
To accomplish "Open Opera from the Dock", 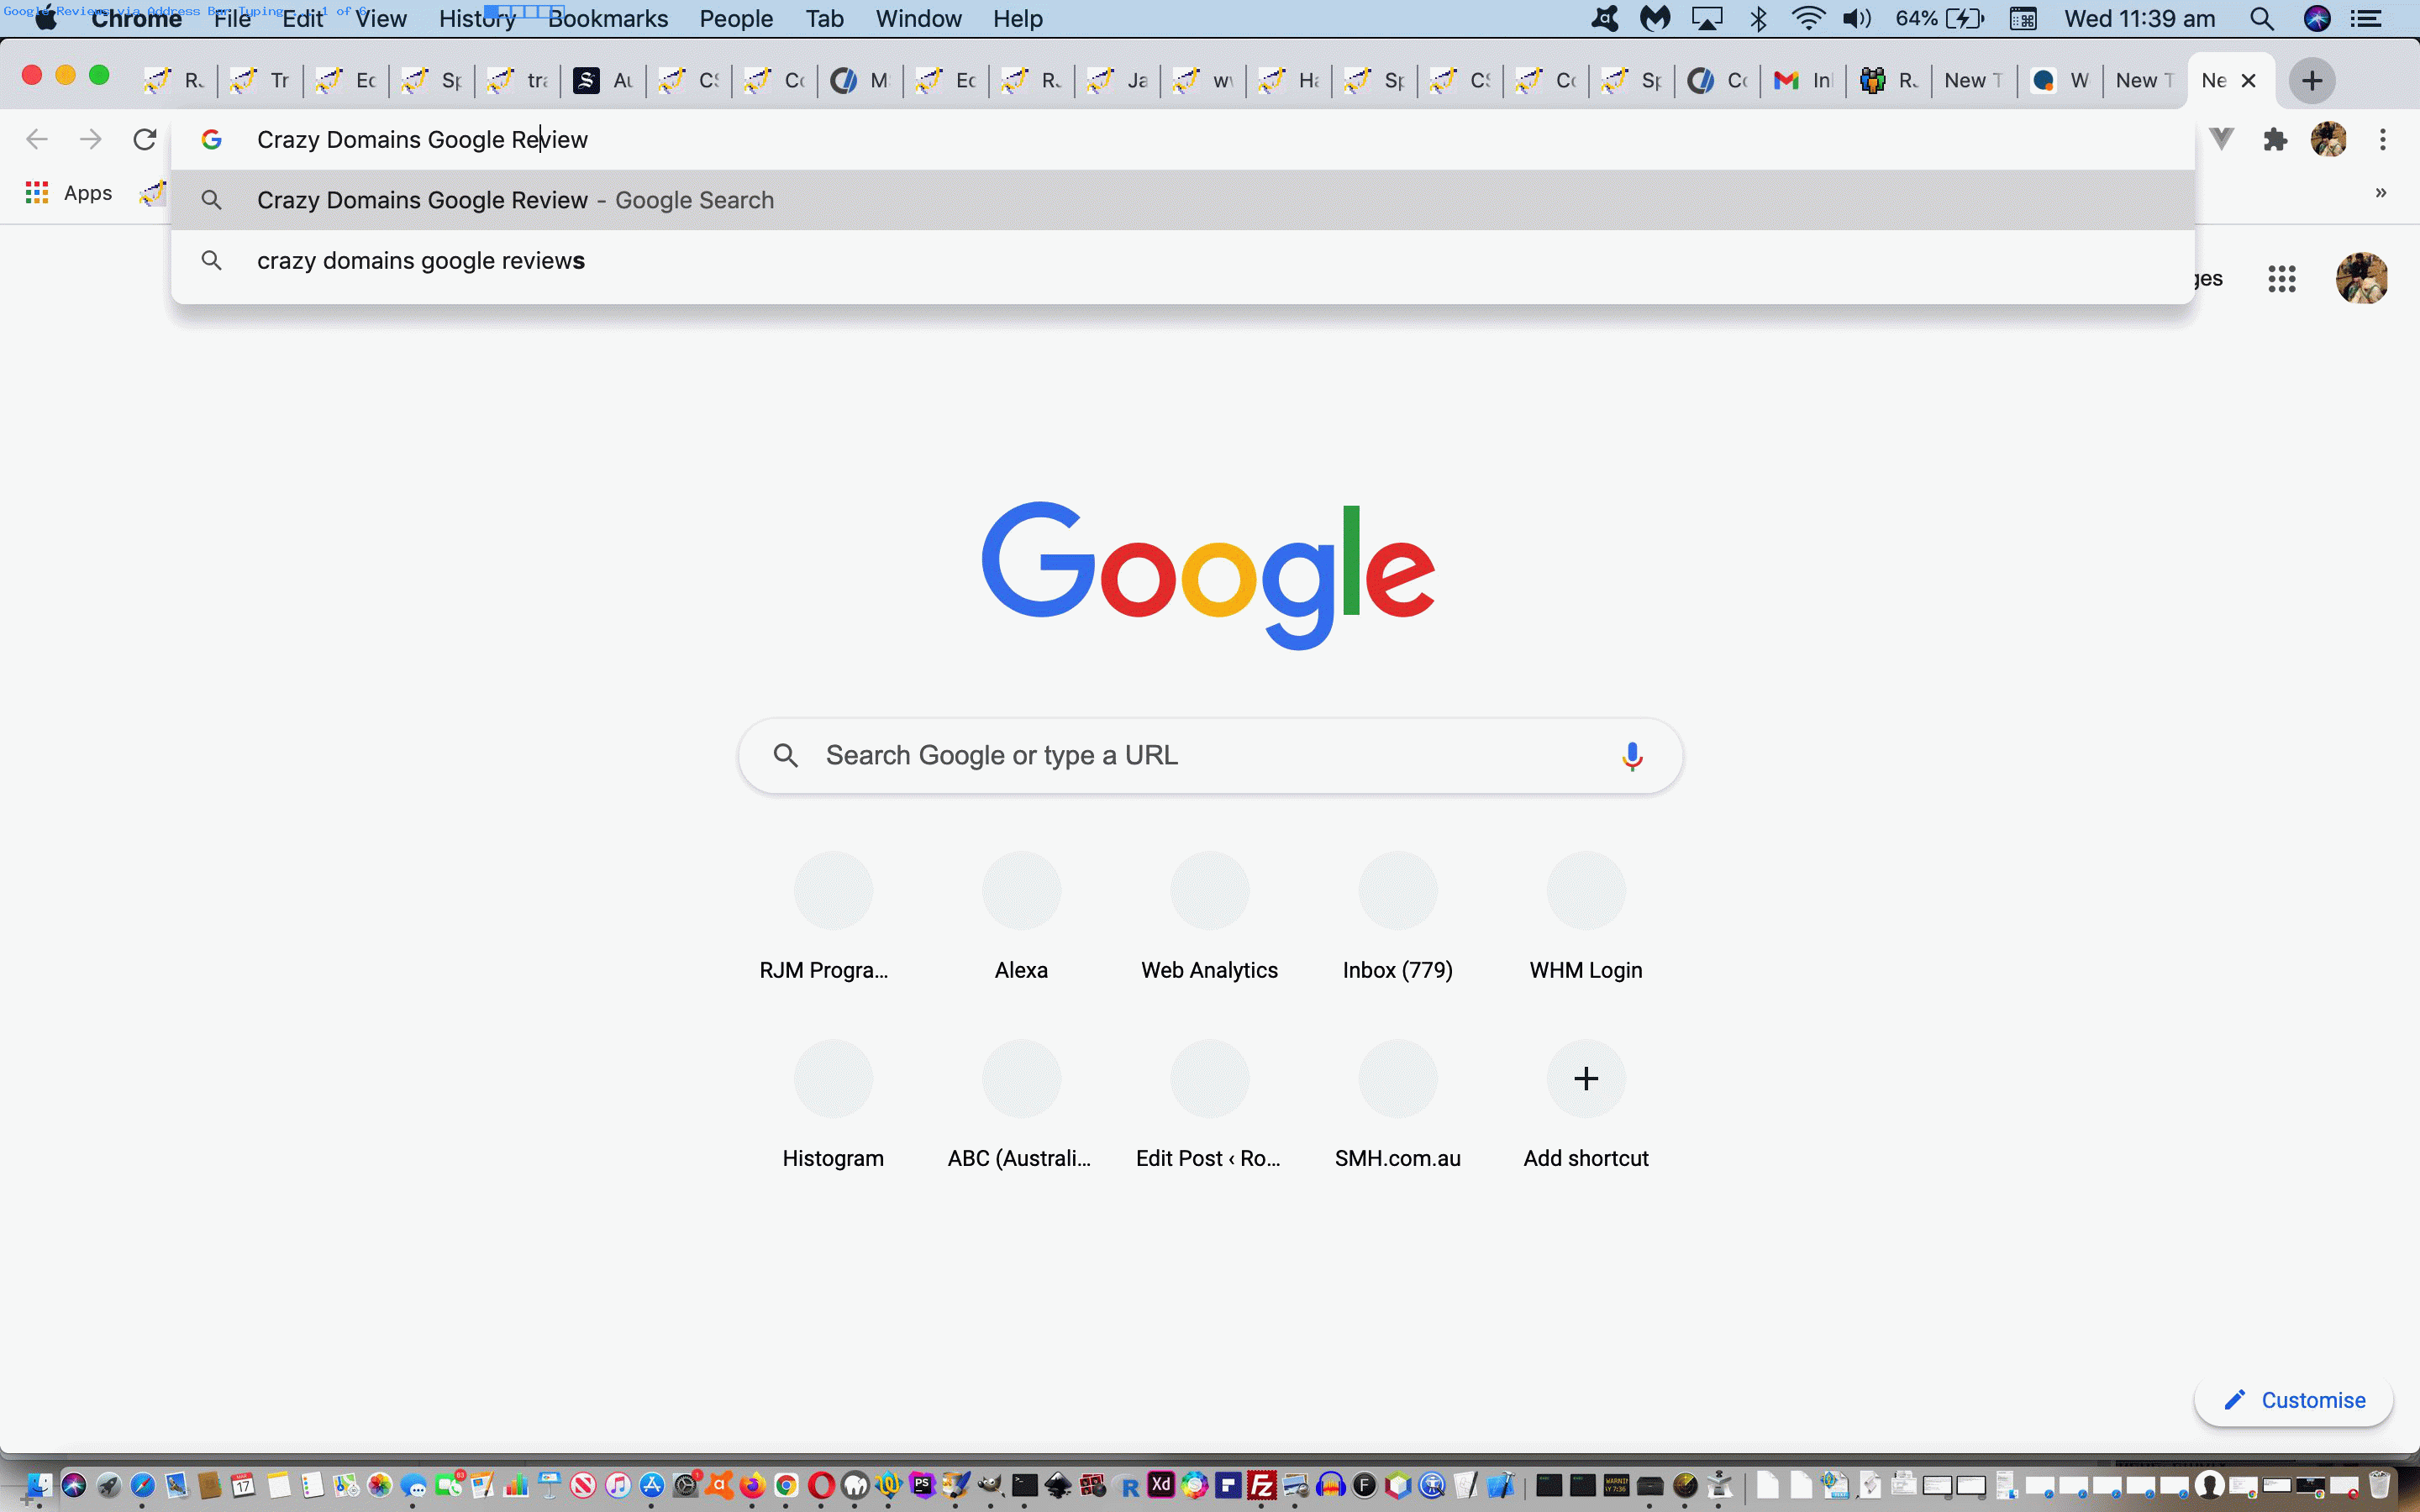I will (821, 1485).
